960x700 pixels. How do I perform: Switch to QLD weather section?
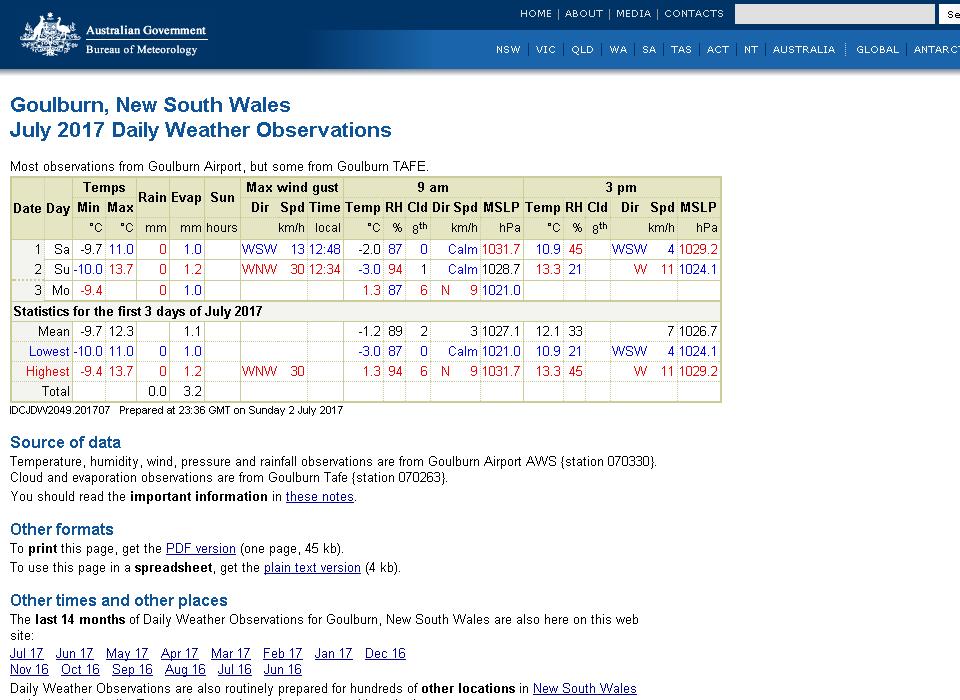582,50
